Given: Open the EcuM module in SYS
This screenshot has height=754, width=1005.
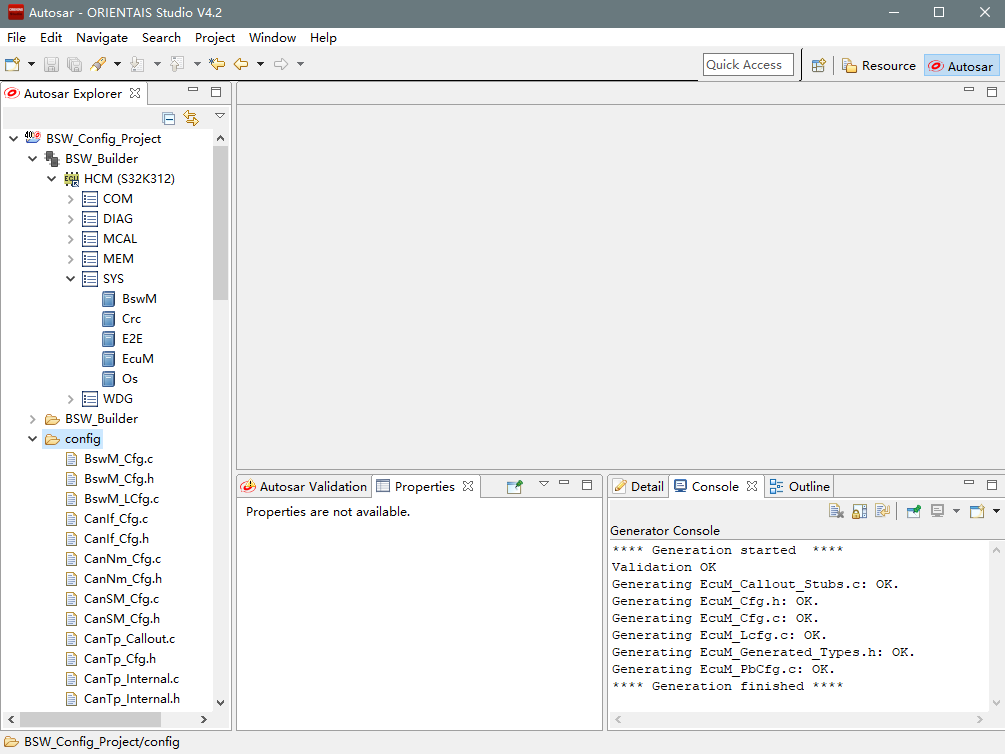Looking at the screenshot, I should tap(137, 359).
